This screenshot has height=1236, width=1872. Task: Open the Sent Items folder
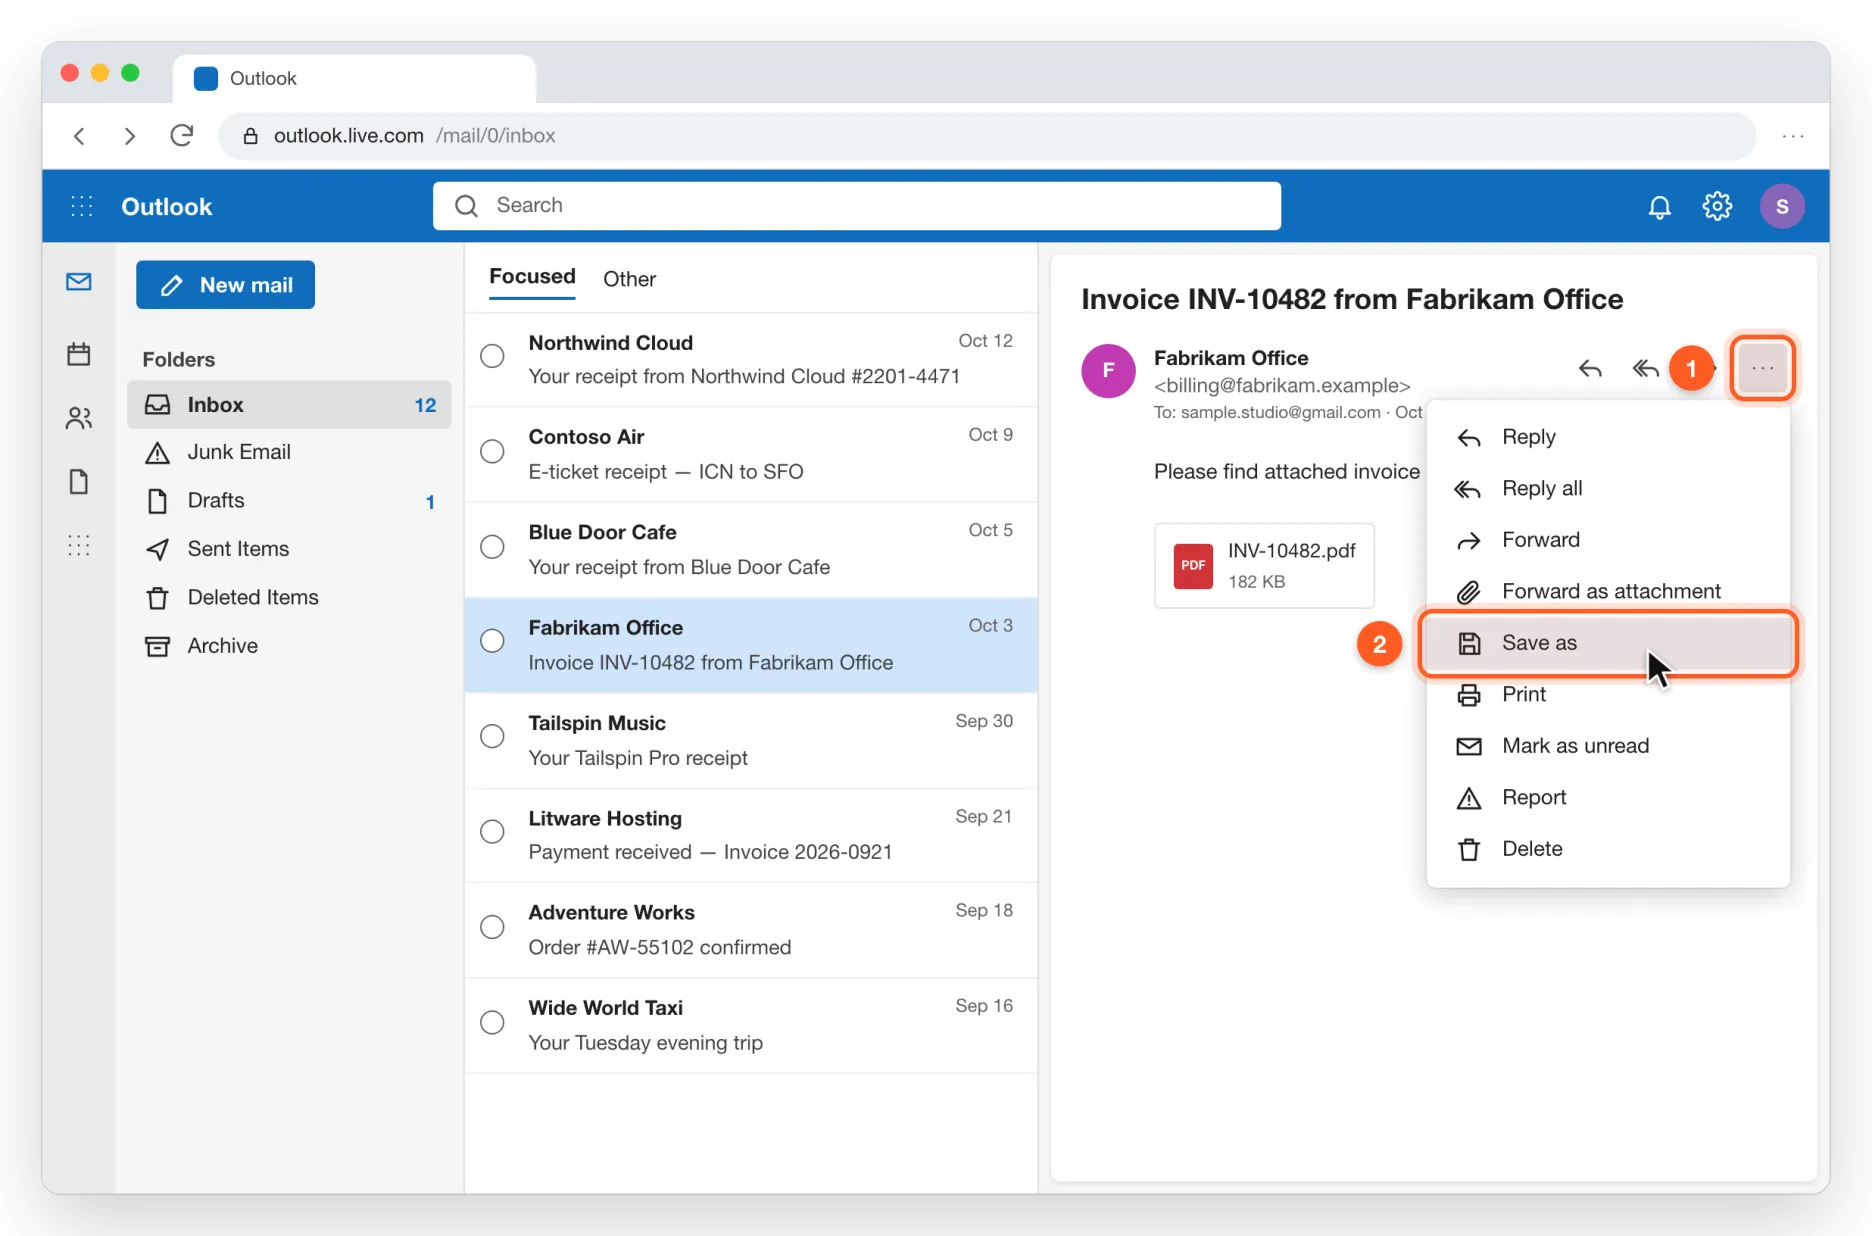pyautogui.click(x=289, y=549)
